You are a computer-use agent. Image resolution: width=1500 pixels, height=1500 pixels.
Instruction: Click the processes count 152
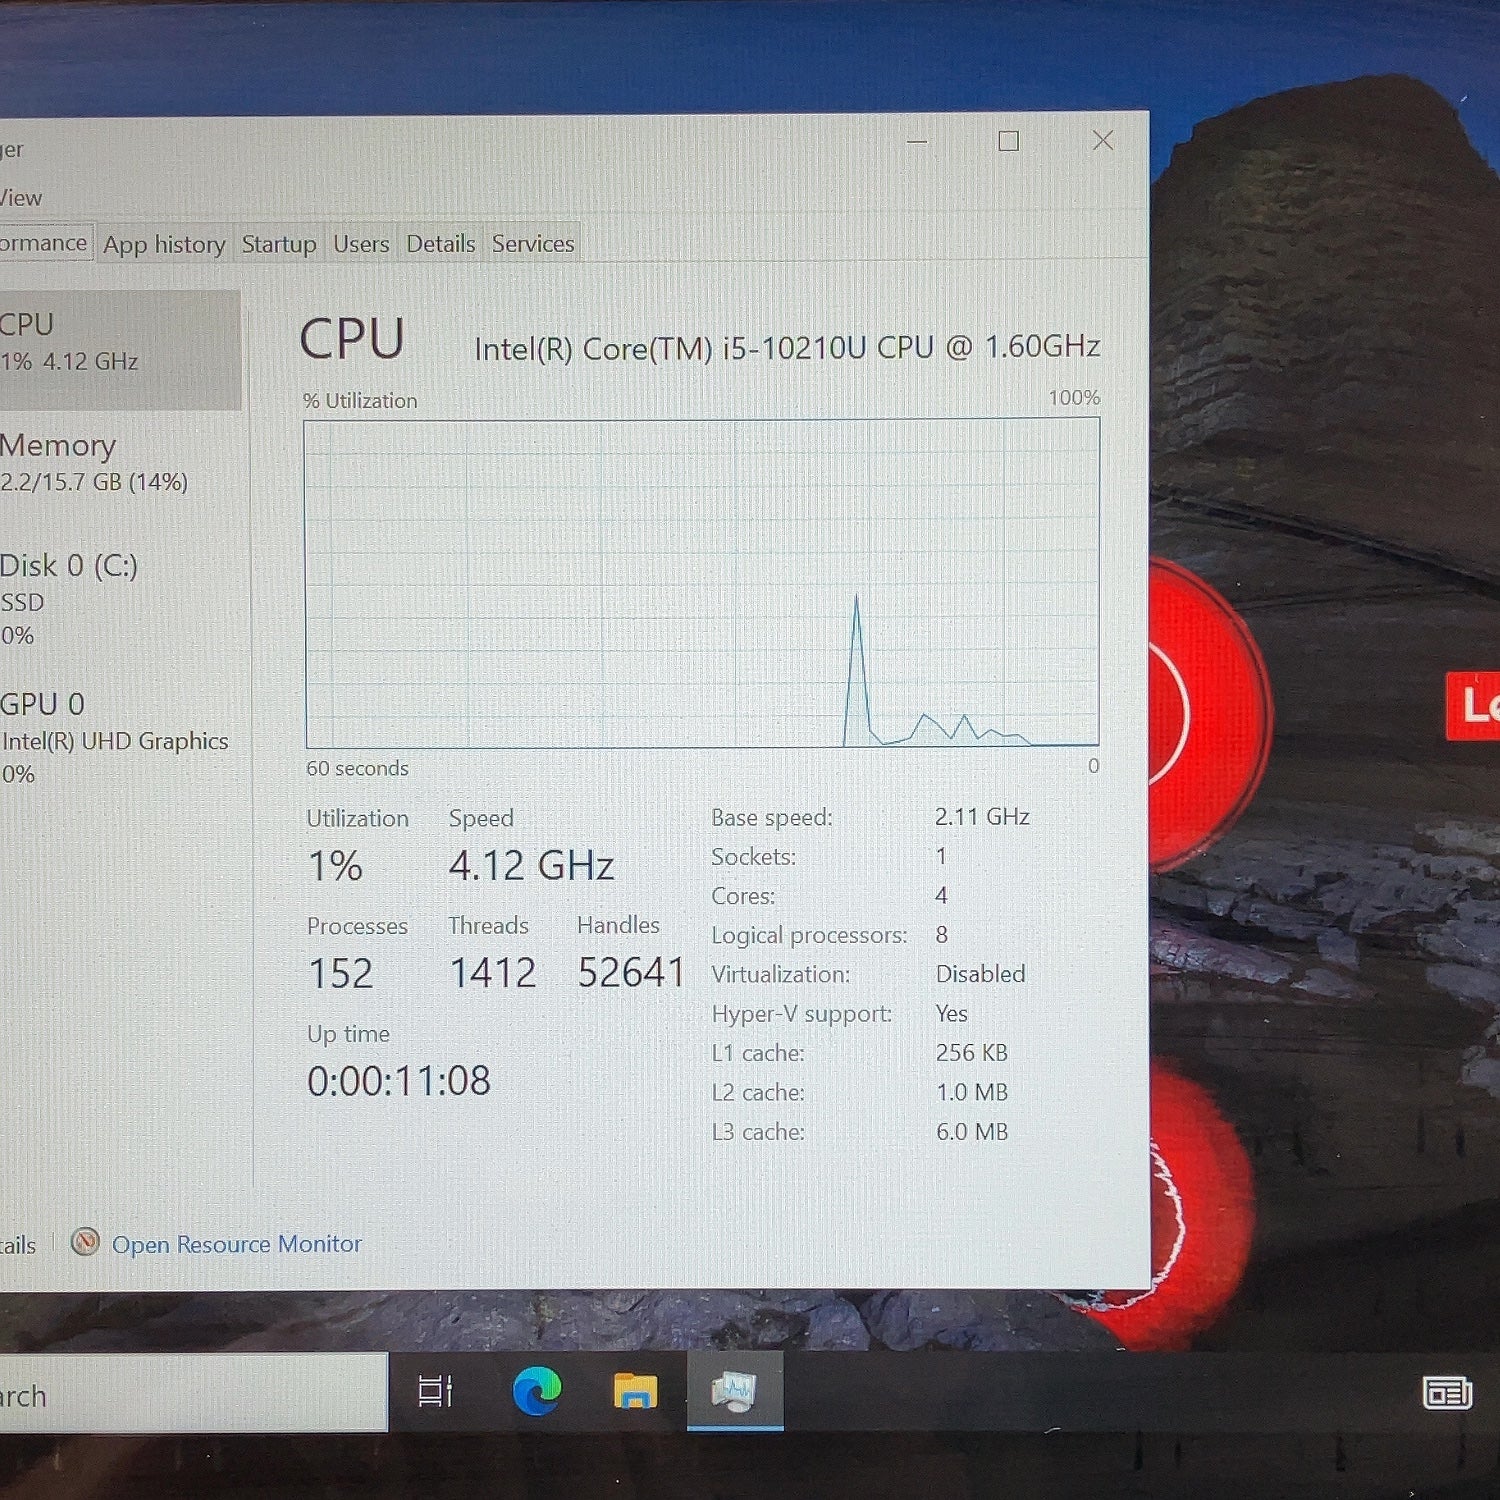click(x=341, y=974)
